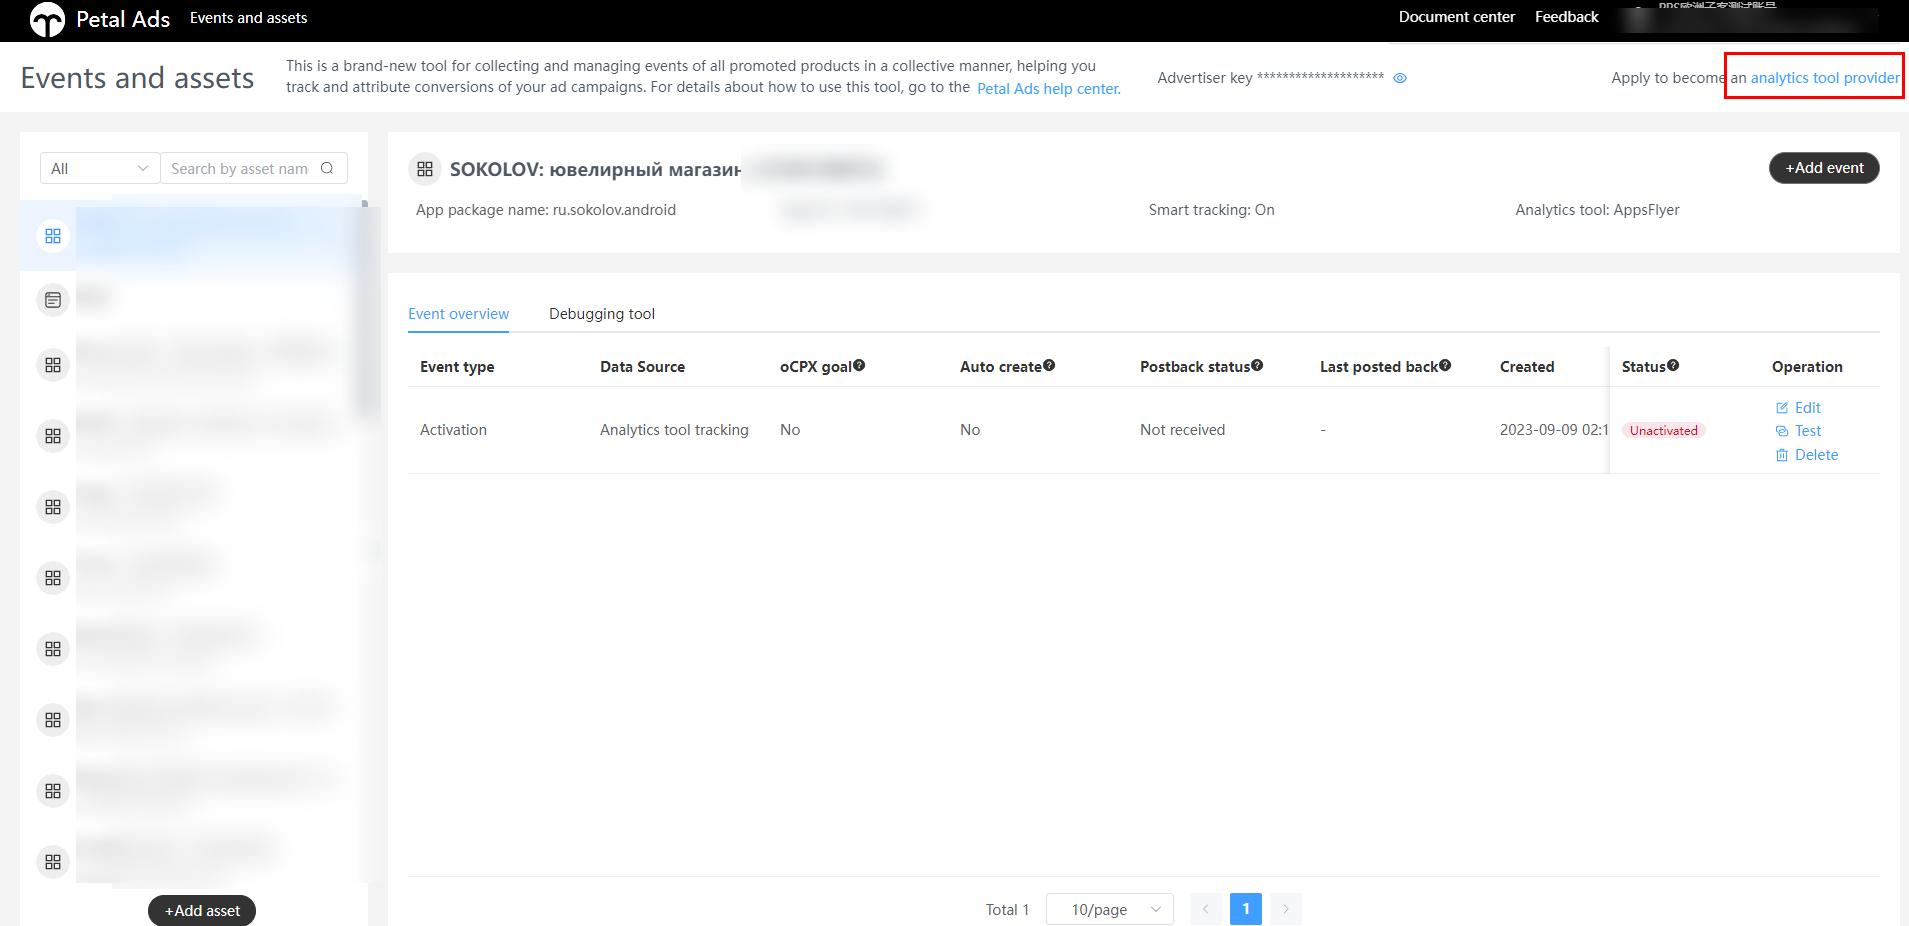1909x926 pixels.
Task: Click the search magnifier in asset search
Action: tap(328, 168)
